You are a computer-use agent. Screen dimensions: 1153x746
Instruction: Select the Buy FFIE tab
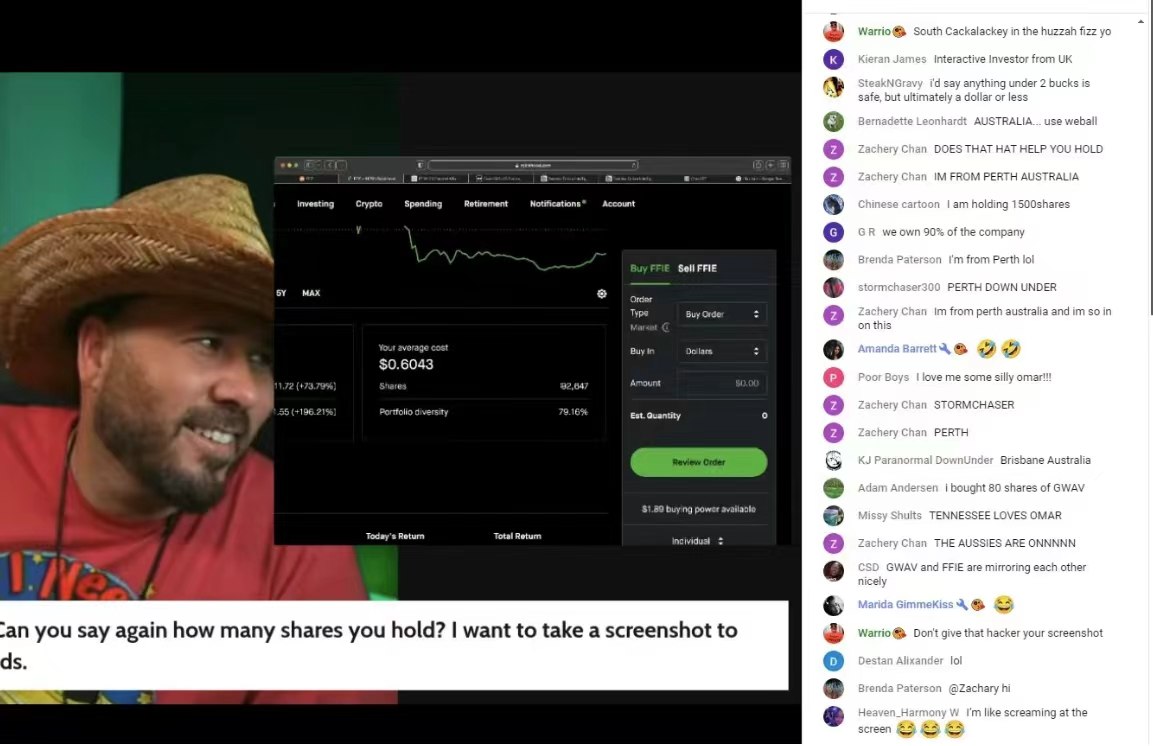[649, 268]
